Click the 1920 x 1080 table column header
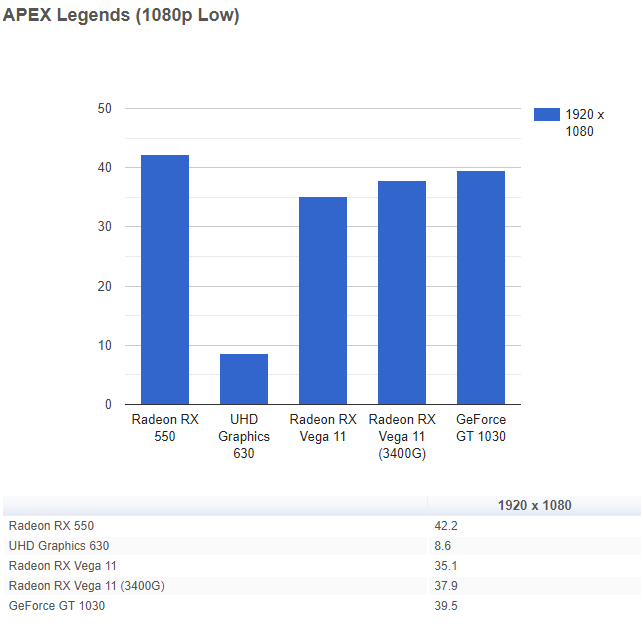641x625 pixels. (x=534, y=505)
